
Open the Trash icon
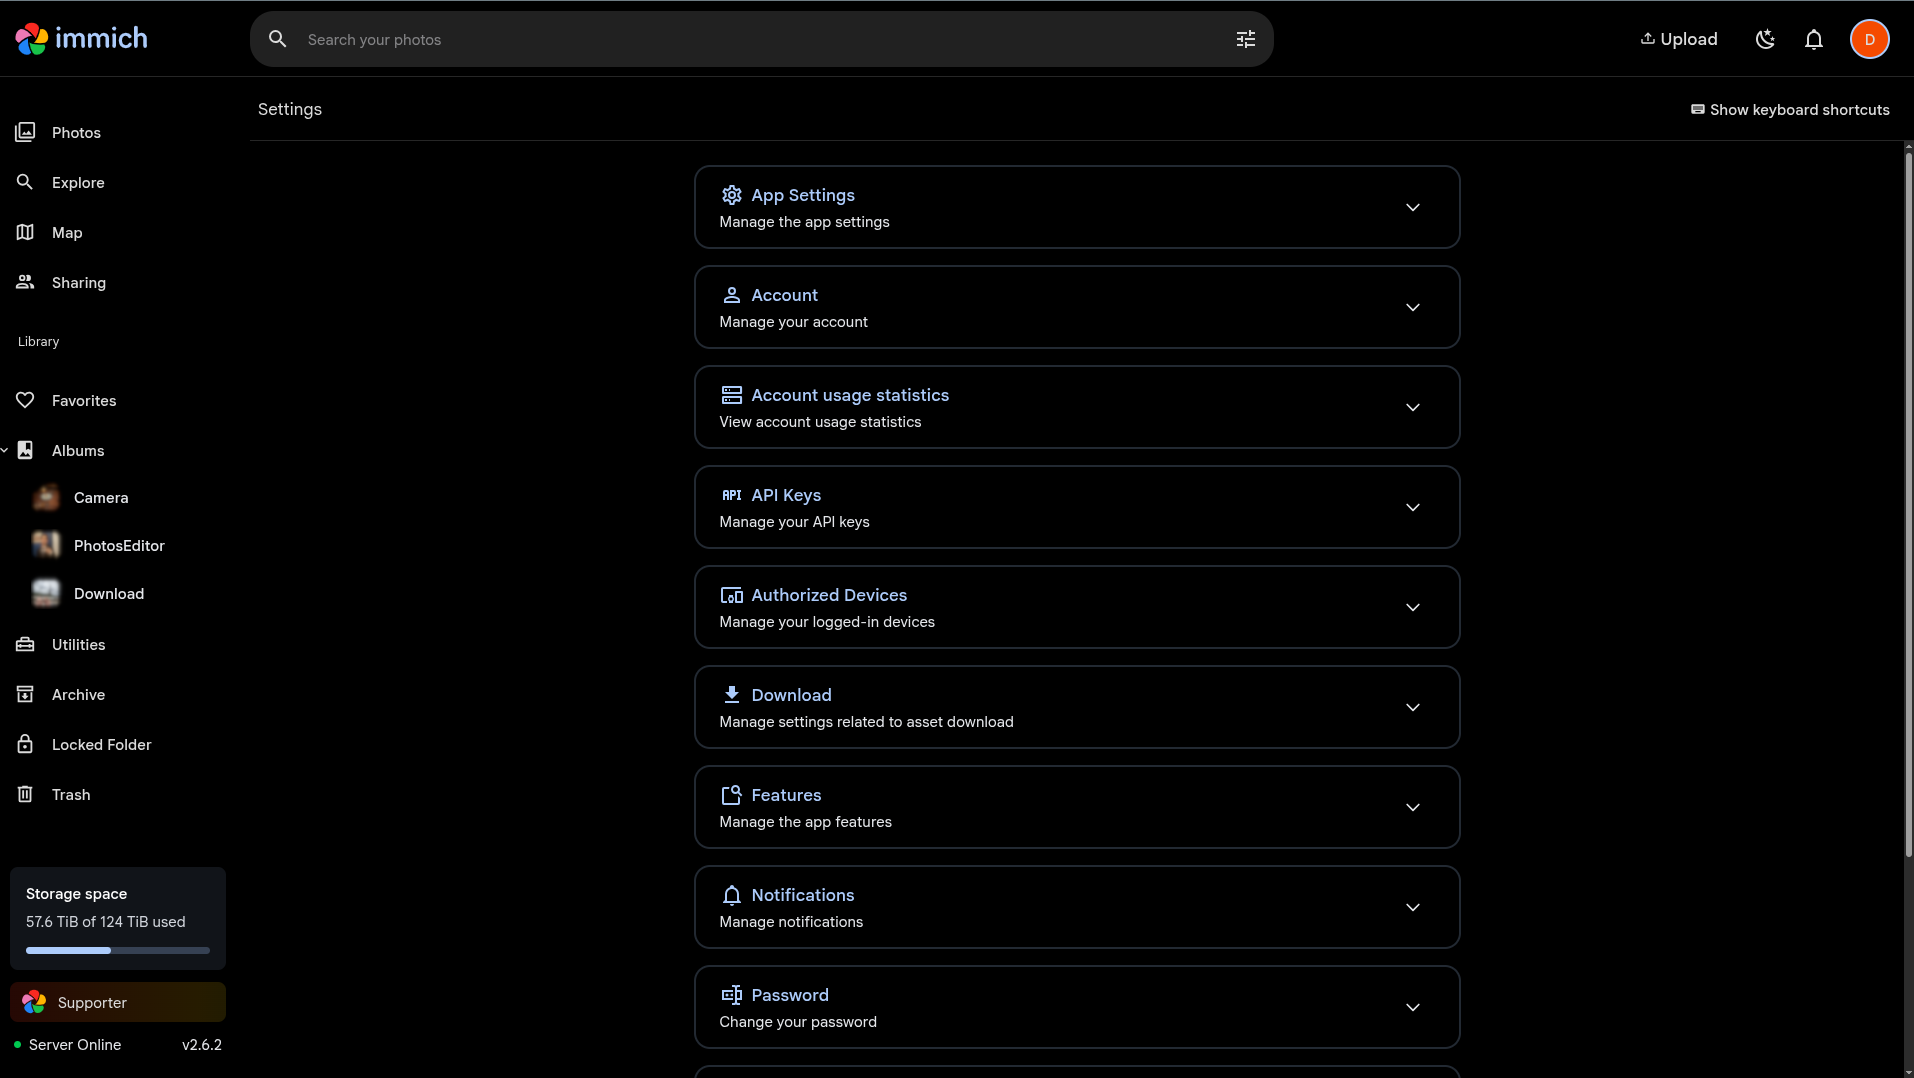[25, 794]
